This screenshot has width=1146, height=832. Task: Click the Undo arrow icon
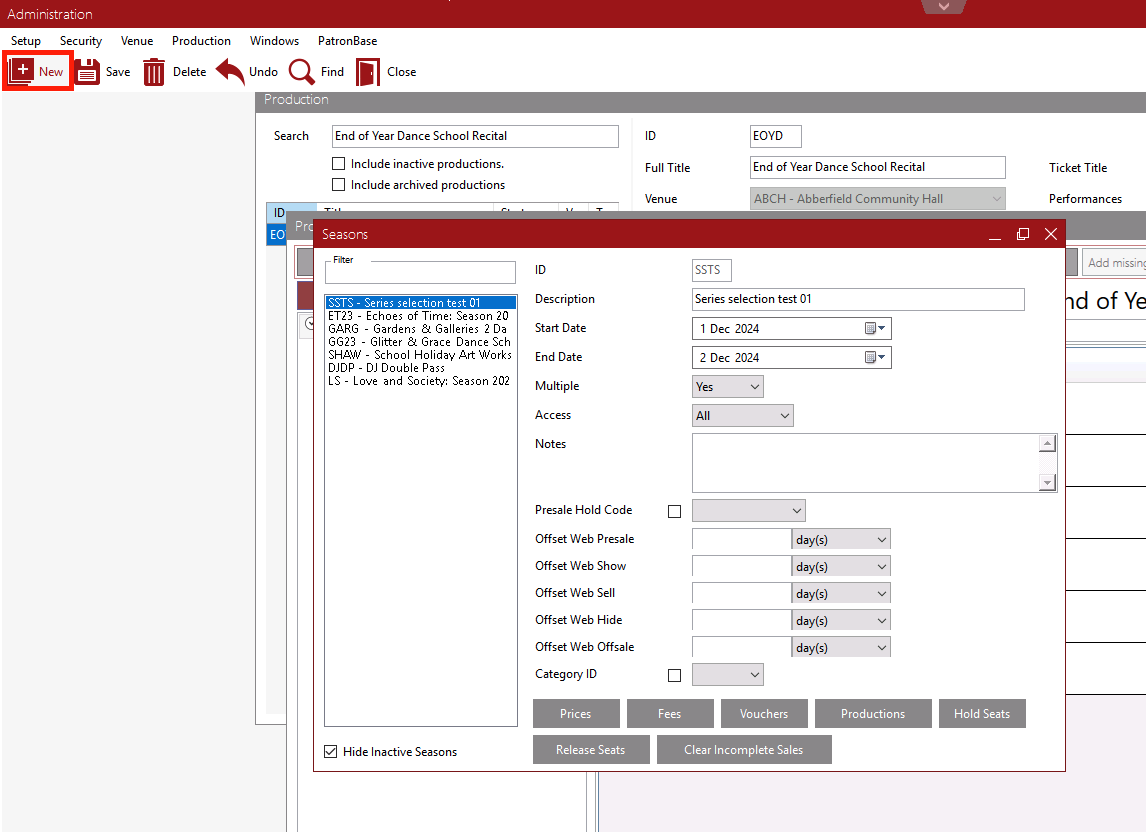click(x=231, y=72)
